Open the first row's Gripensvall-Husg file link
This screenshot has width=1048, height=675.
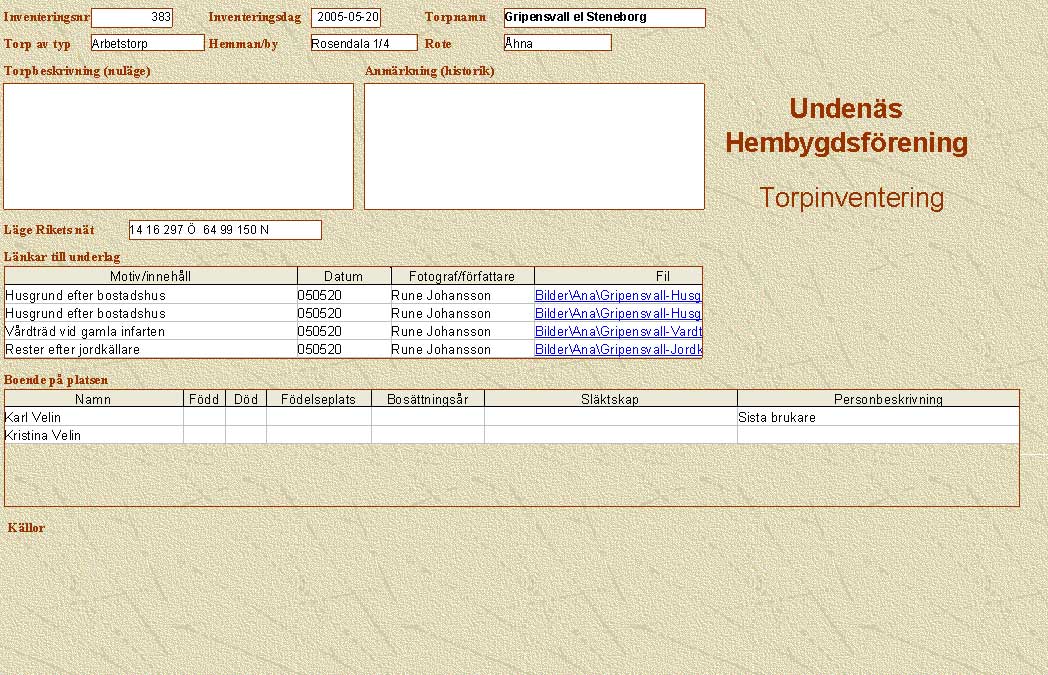(x=618, y=295)
